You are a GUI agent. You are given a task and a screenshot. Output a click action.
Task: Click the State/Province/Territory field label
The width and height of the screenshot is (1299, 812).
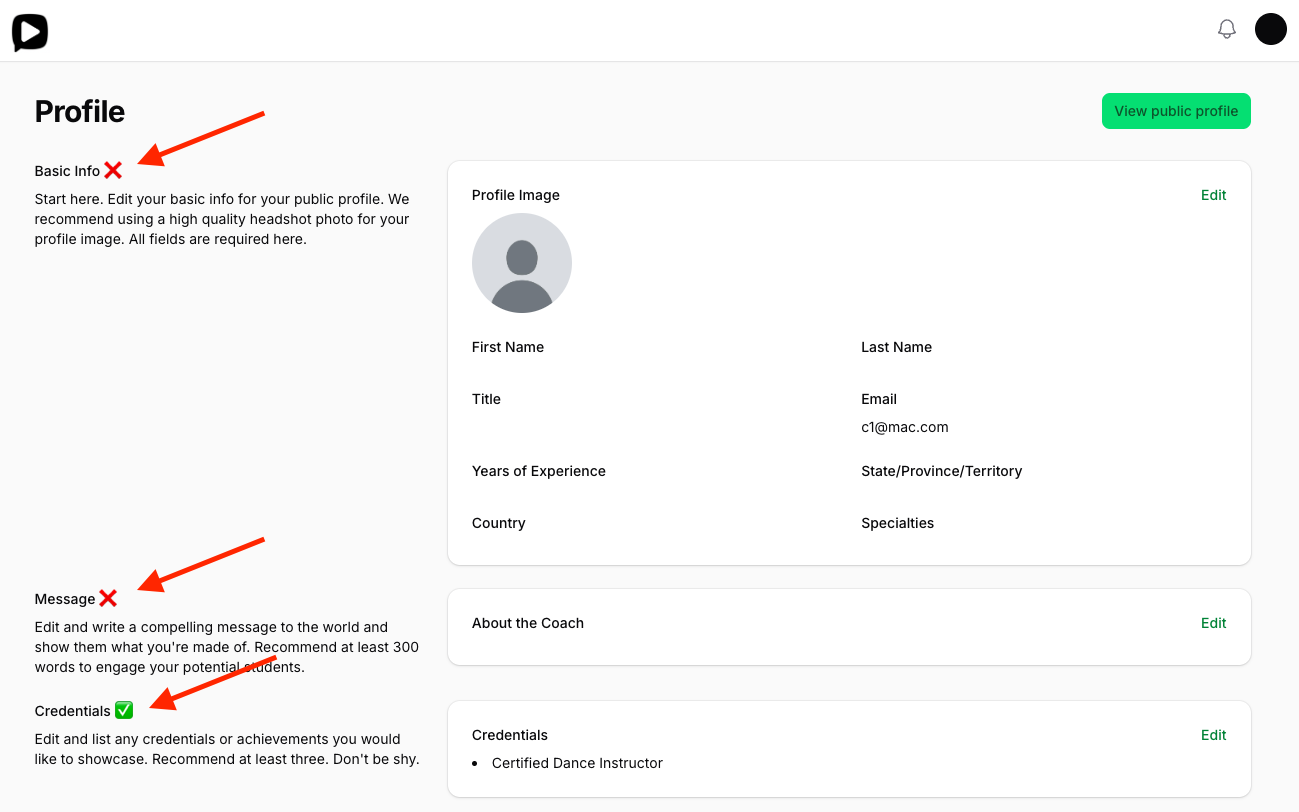coord(941,471)
